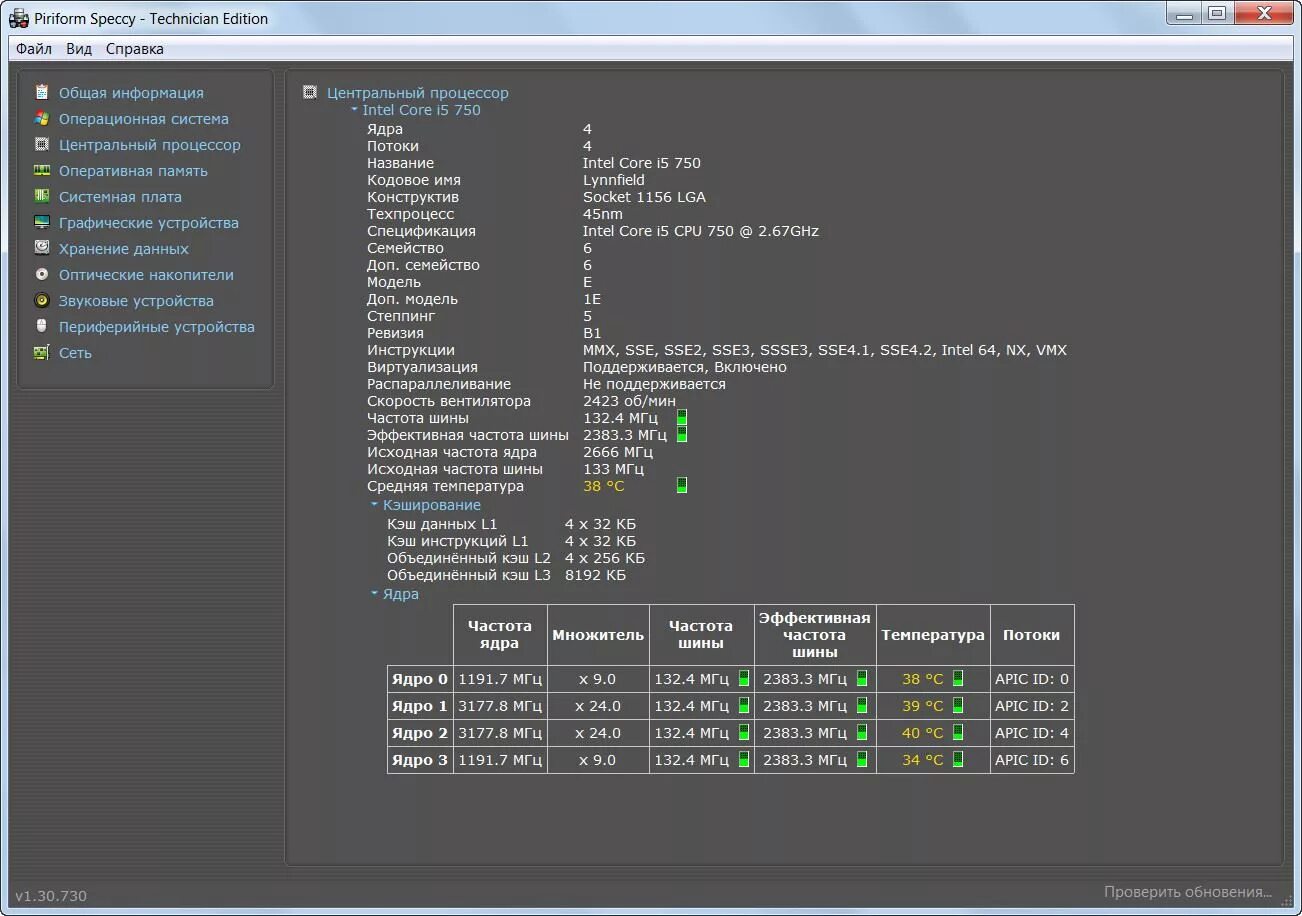The width and height of the screenshot is (1302, 916).
Task: Collapse the Ядра section
Action: (x=374, y=594)
